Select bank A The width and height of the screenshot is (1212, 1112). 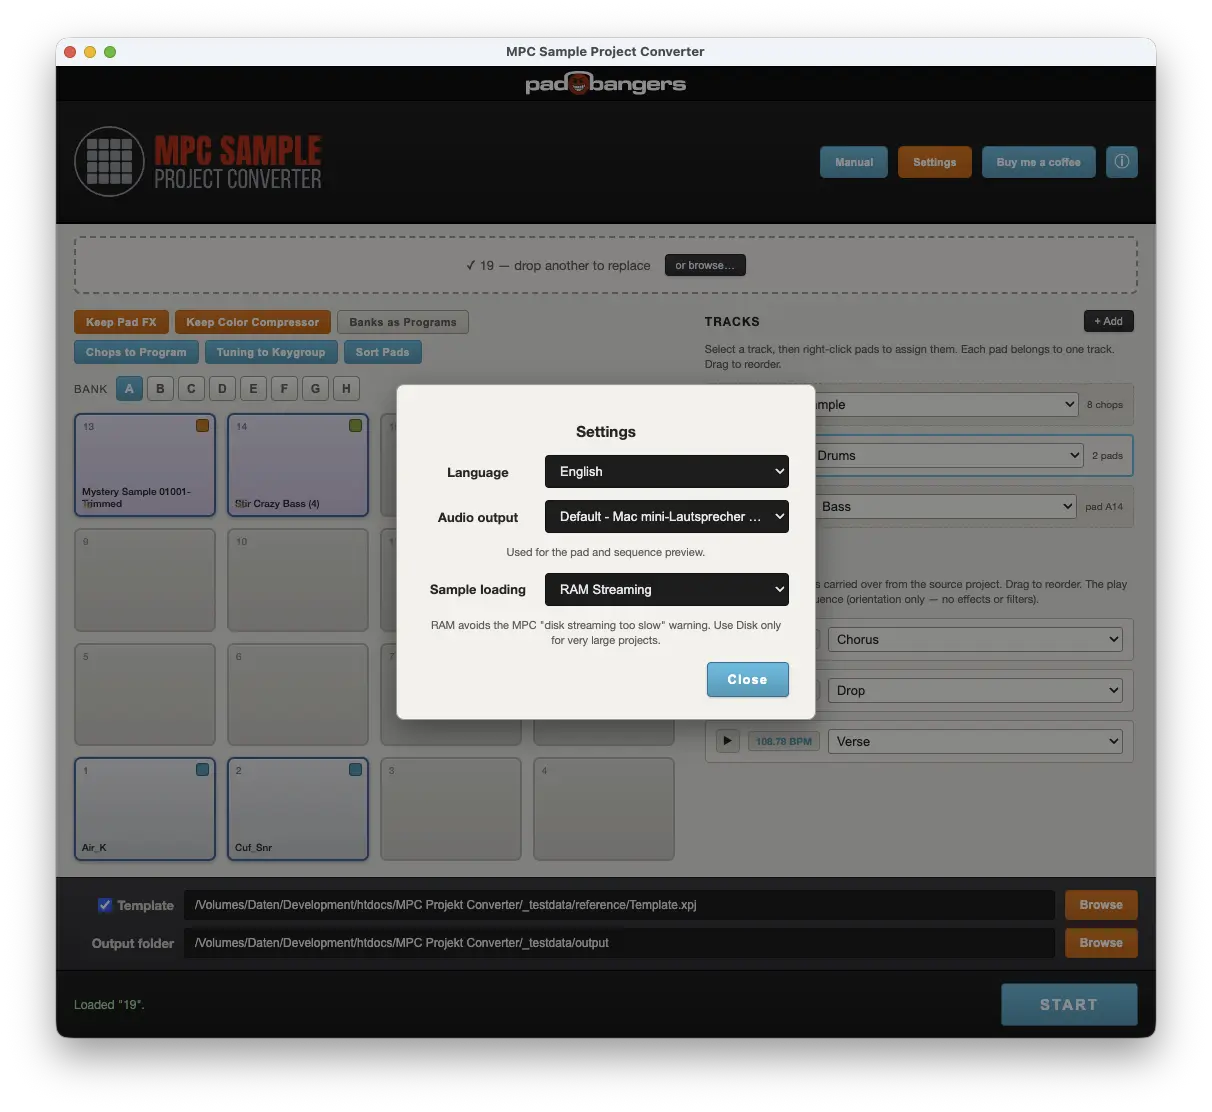coord(129,389)
